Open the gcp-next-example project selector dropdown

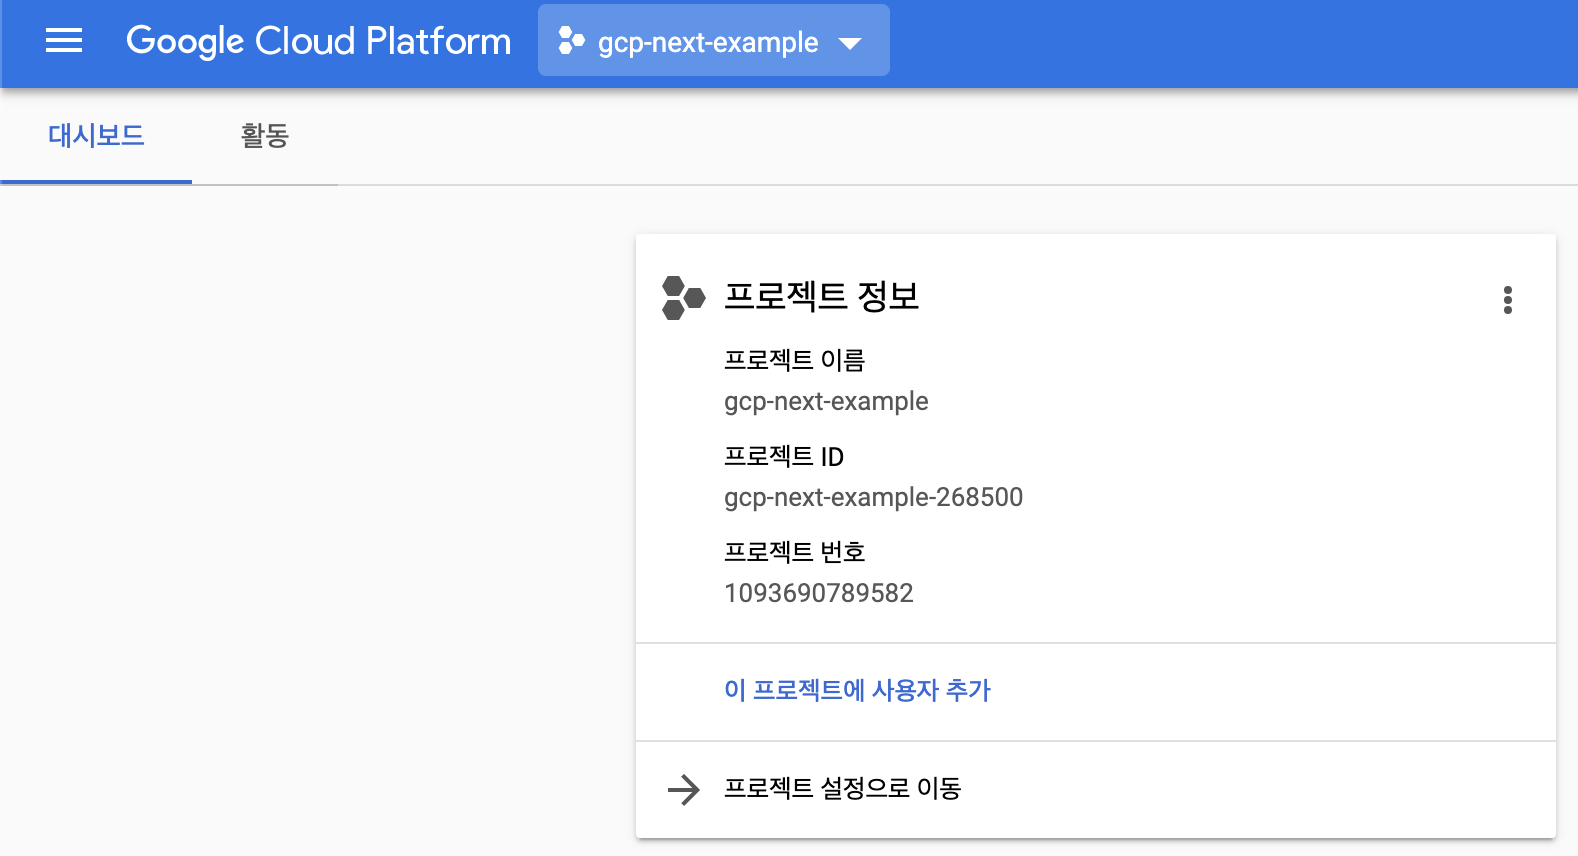(713, 41)
